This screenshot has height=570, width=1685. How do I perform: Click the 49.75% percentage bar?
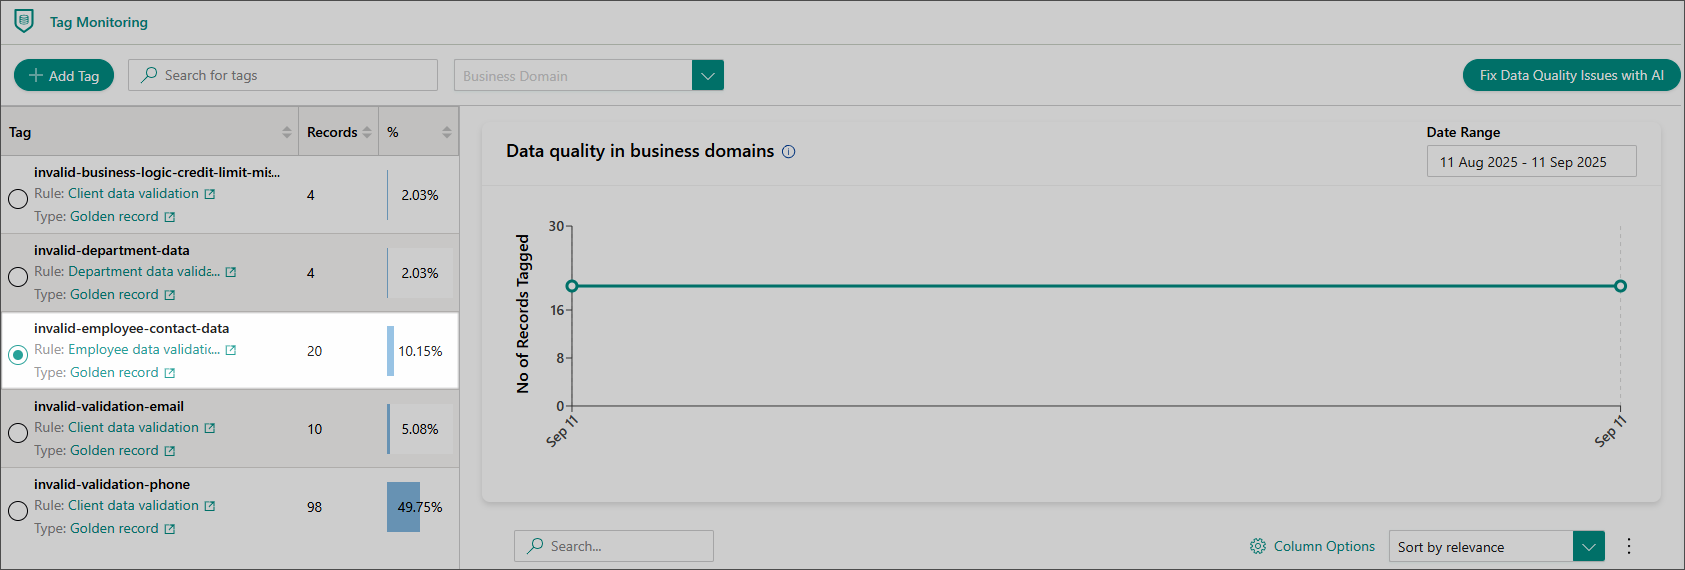point(405,507)
